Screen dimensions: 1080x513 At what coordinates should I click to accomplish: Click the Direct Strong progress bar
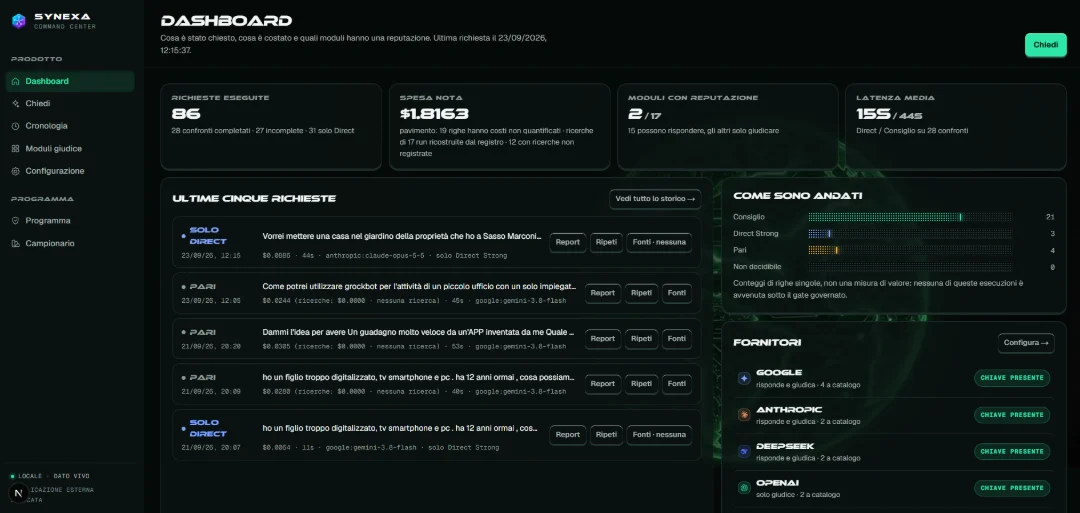coord(910,233)
